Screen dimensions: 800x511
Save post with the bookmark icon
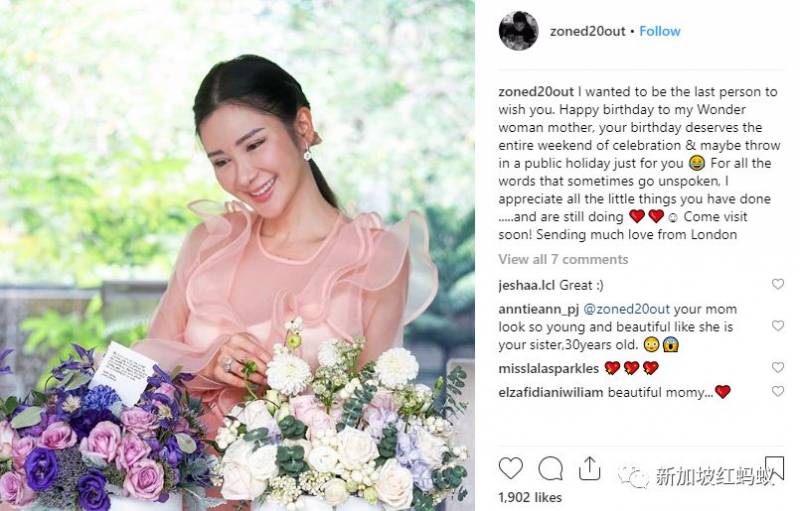click(x=774, y=468)
